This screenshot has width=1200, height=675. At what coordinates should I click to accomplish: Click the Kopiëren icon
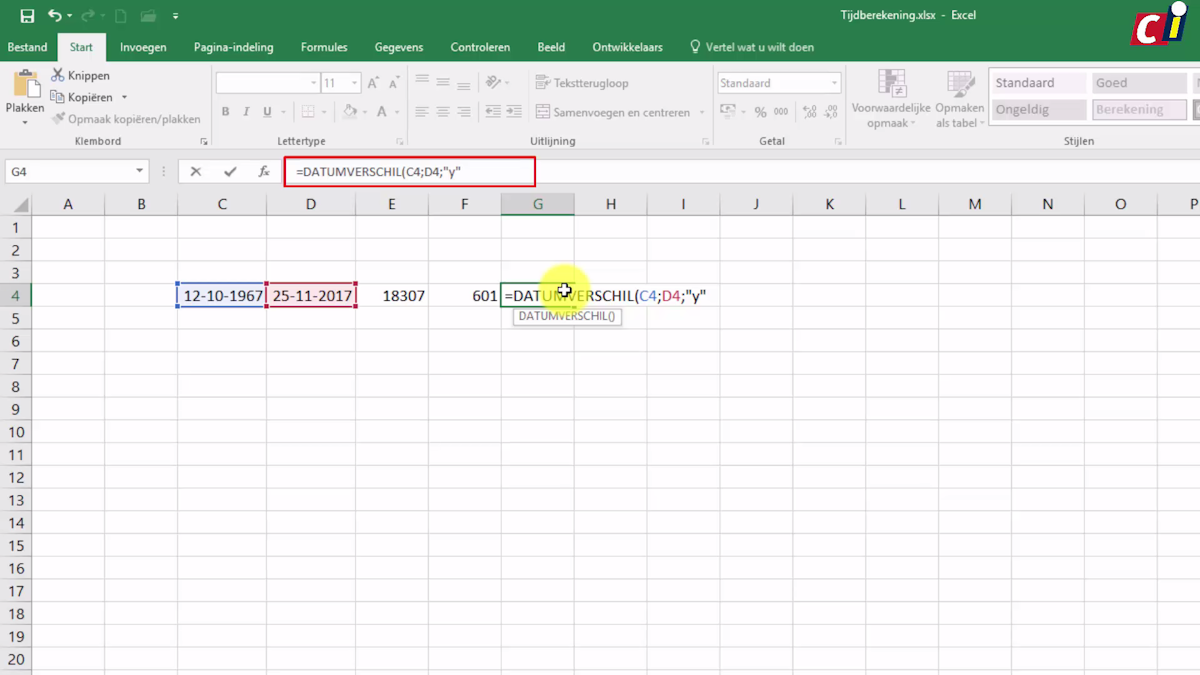(x=57, y=96)
